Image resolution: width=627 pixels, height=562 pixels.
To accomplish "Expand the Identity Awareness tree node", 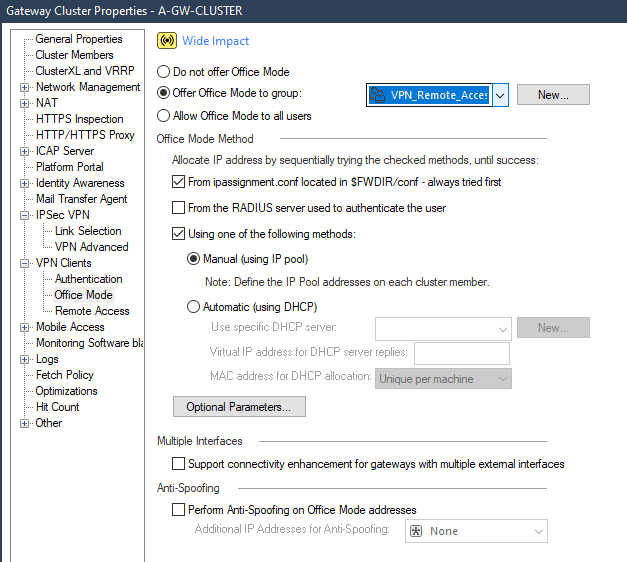I will click(x=25, y=183).
